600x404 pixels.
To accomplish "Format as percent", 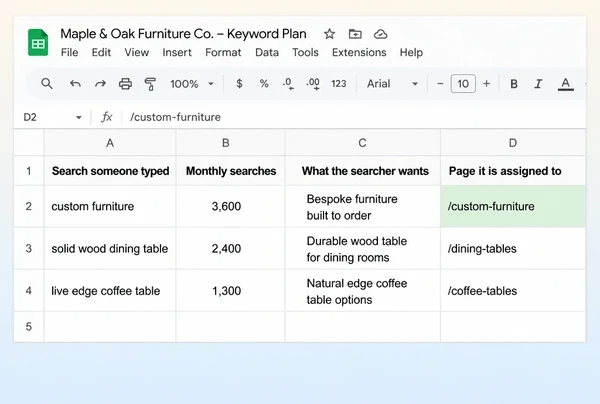I will pos(264,83).
